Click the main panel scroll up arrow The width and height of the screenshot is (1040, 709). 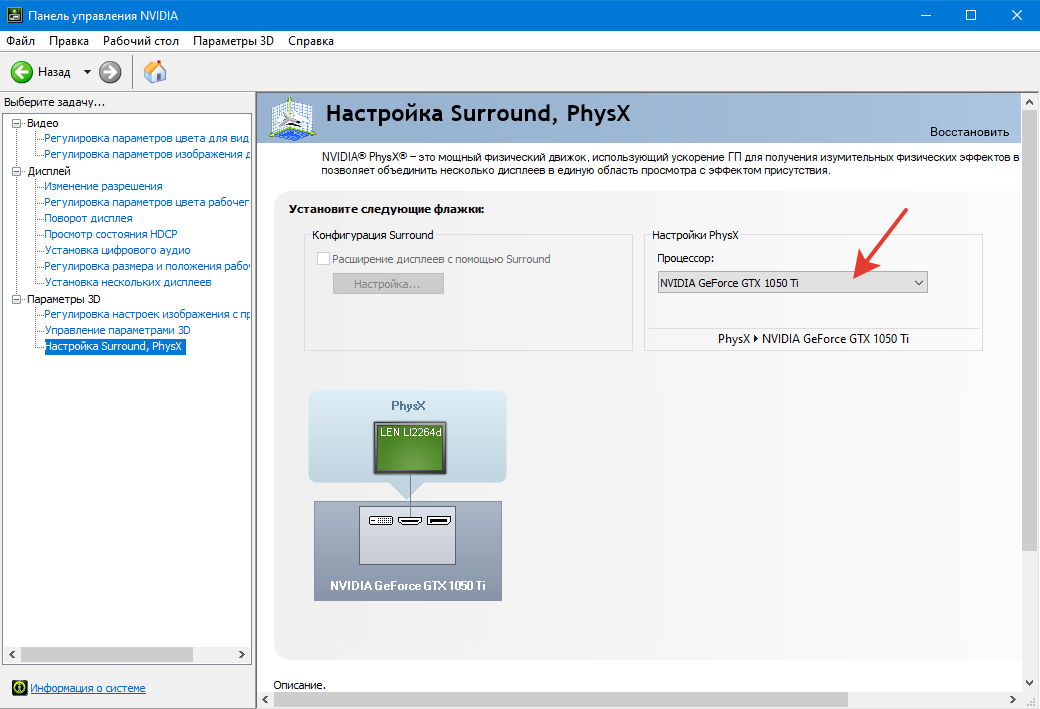pos(1029,103)
